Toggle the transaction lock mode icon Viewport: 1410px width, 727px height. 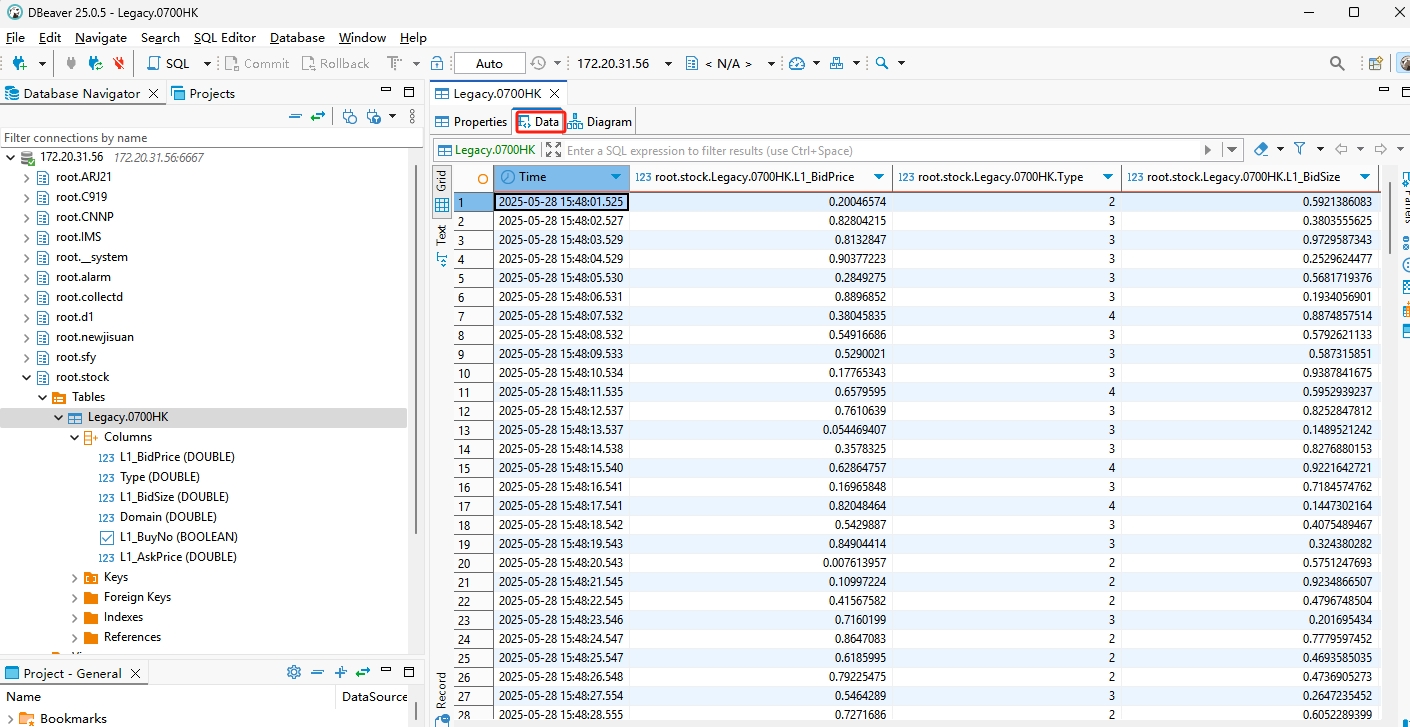(436, 63)
